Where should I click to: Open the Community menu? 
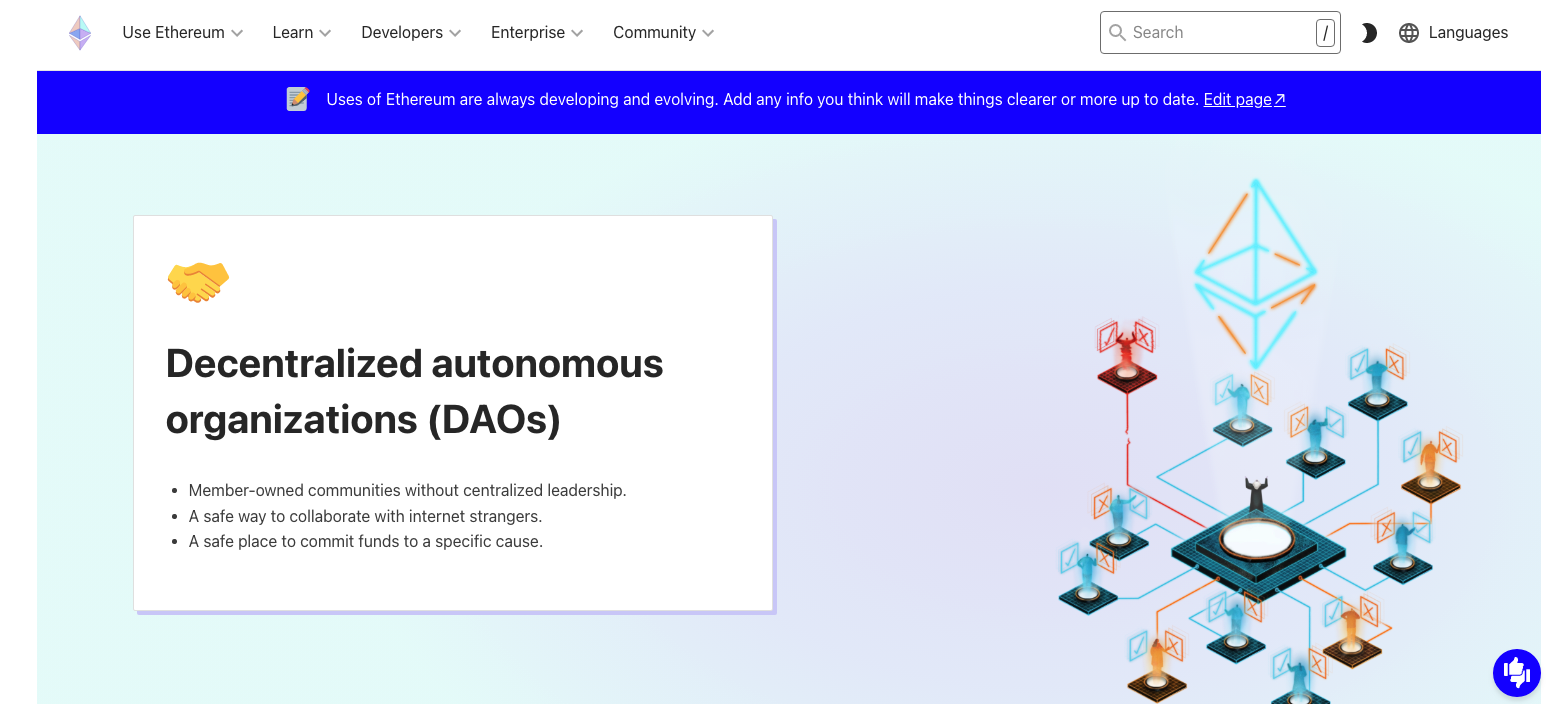pos(664,33)
